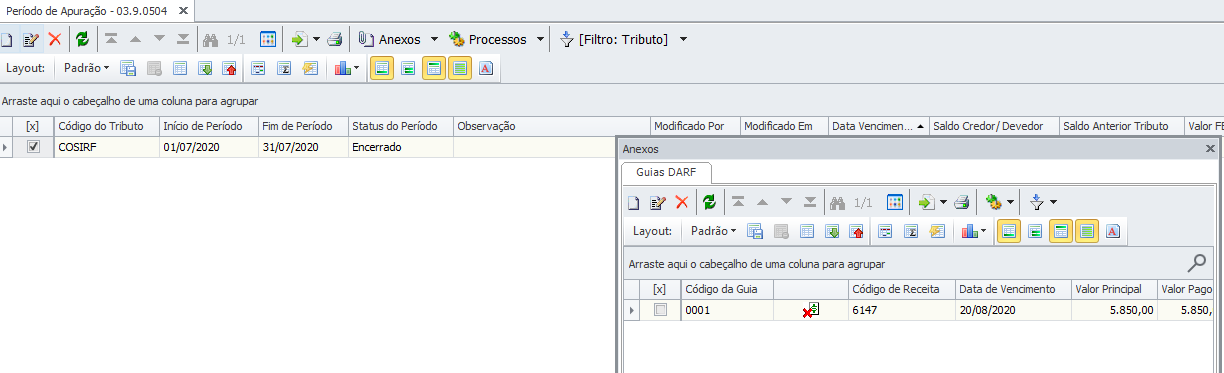Expand the Filtro: Tributo dropdown arrow
1224x373 pixels.
[683, 40]
